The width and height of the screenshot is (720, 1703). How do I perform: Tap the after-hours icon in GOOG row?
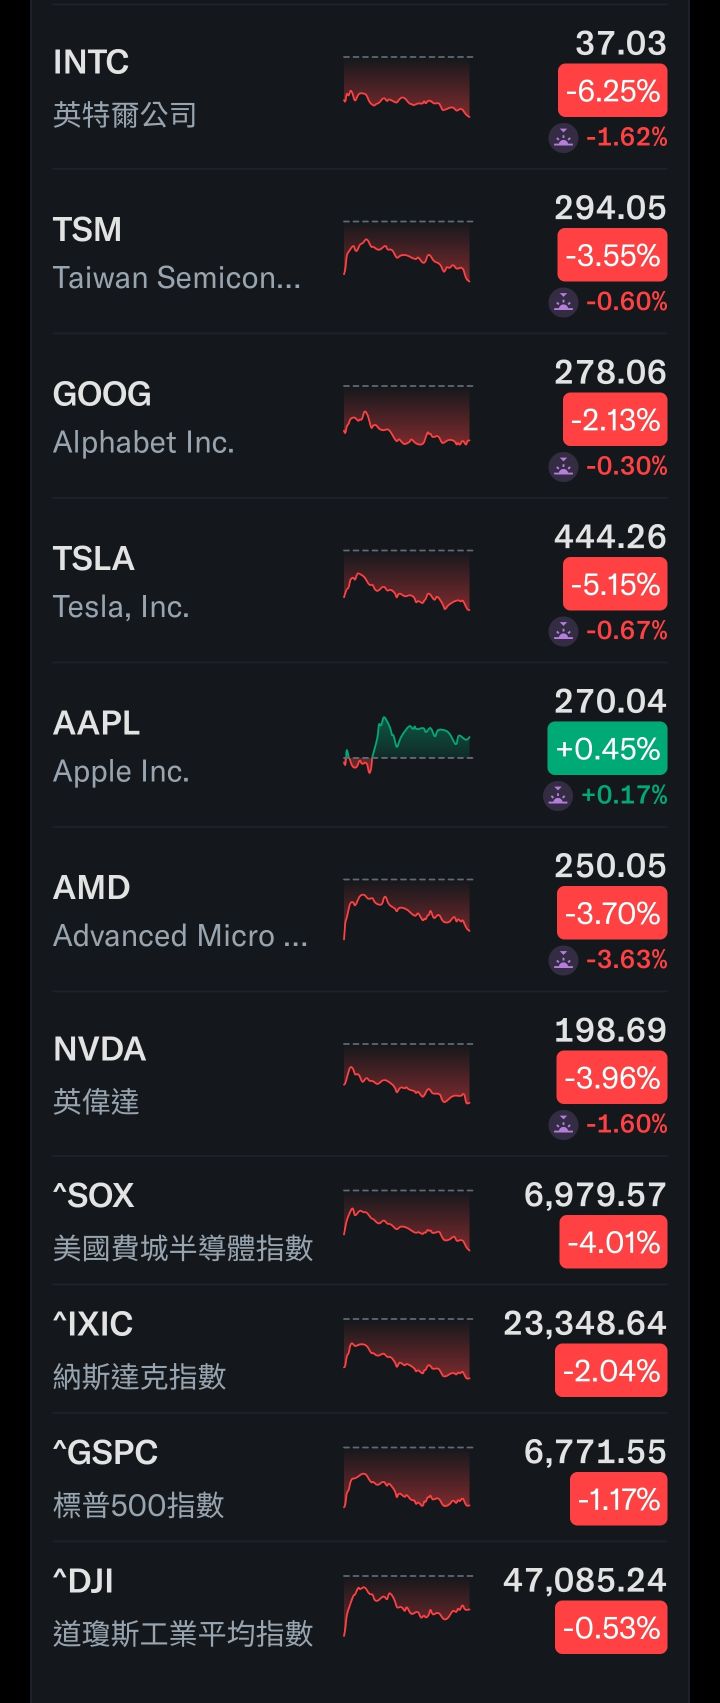pyautogui.click(x=563, y=466)
